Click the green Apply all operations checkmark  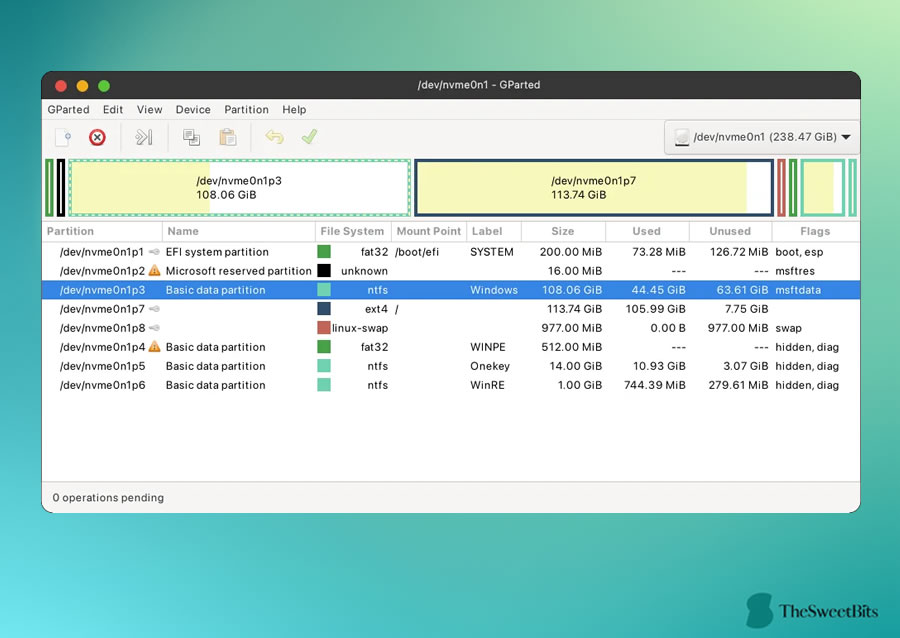point(309,137)
